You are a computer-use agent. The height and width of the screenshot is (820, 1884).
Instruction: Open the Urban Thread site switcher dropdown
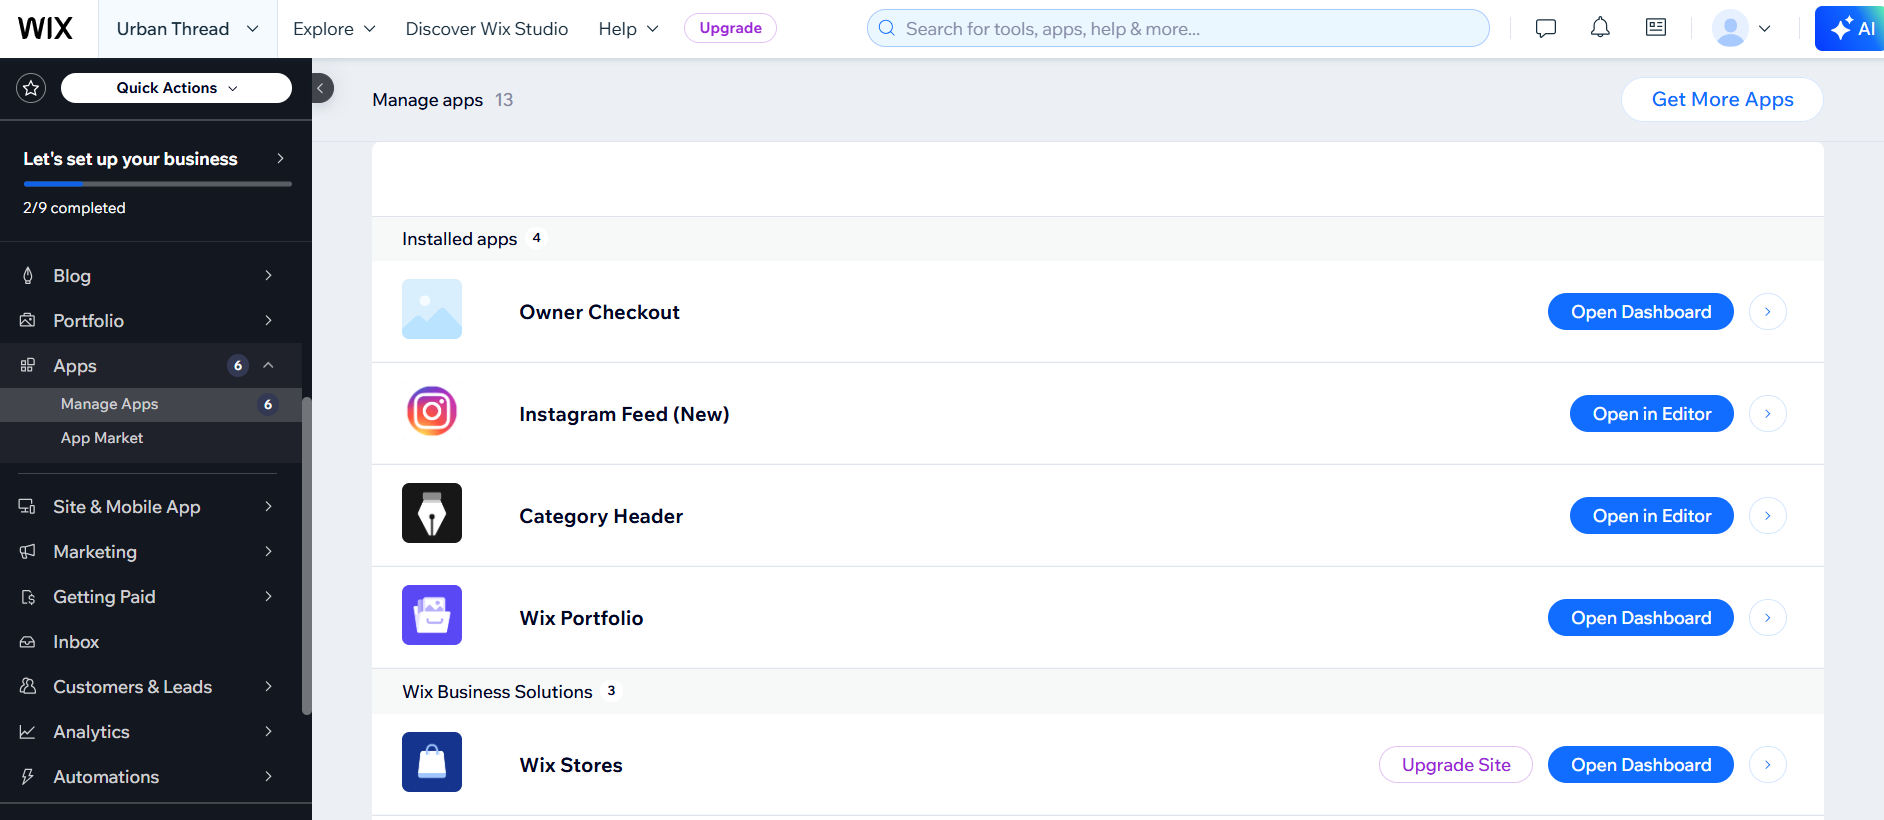188,29
